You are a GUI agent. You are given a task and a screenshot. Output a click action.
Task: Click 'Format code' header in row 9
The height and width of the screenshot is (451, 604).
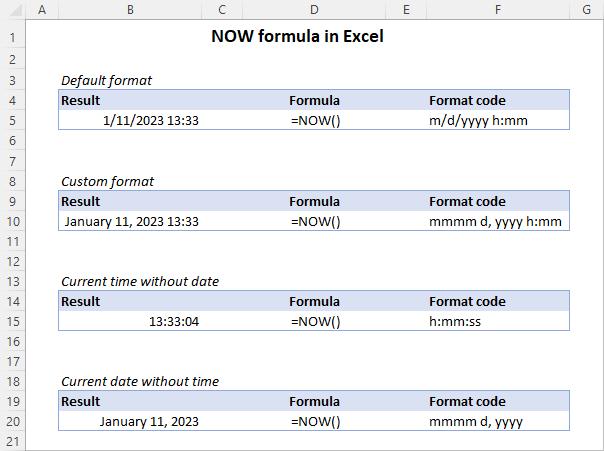(467, 201)
